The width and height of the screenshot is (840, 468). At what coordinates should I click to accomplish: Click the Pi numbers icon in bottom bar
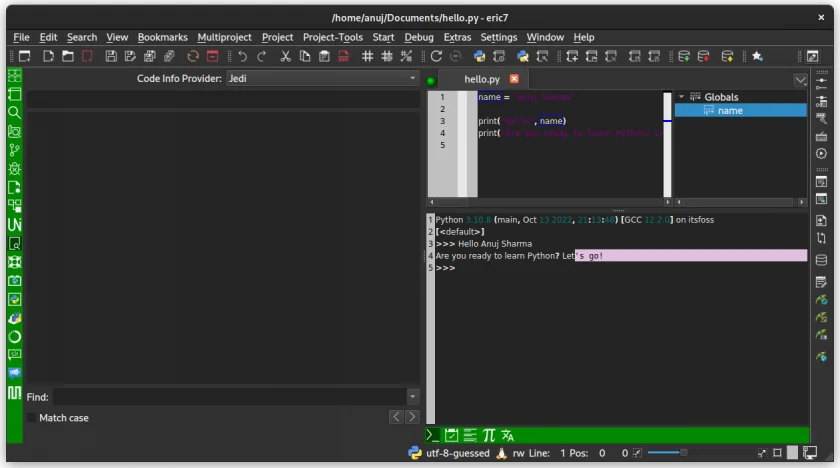click(489, 435)
